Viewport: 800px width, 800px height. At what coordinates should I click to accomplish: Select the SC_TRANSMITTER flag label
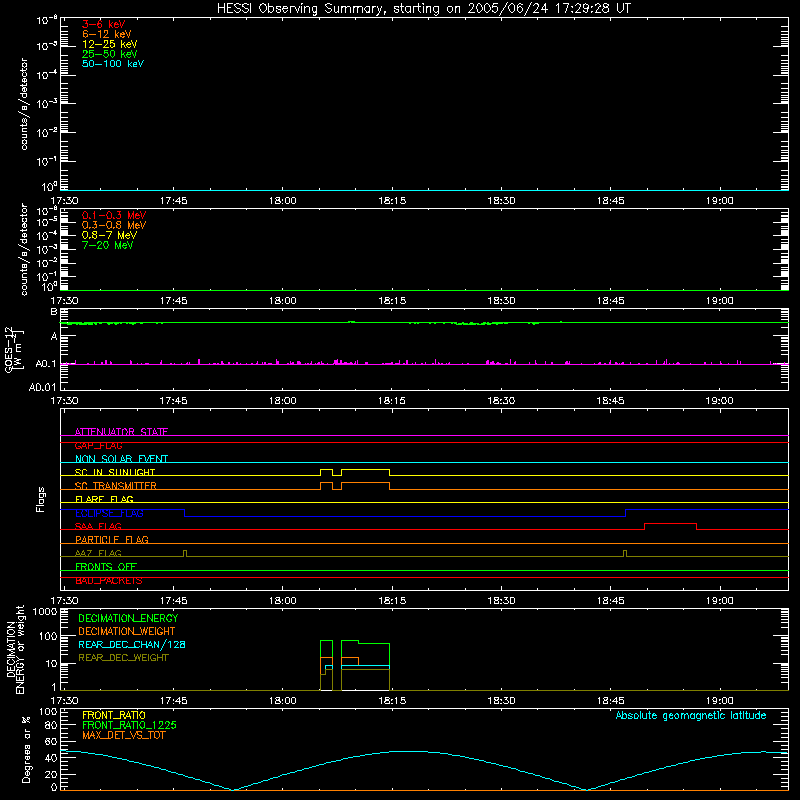115,486
